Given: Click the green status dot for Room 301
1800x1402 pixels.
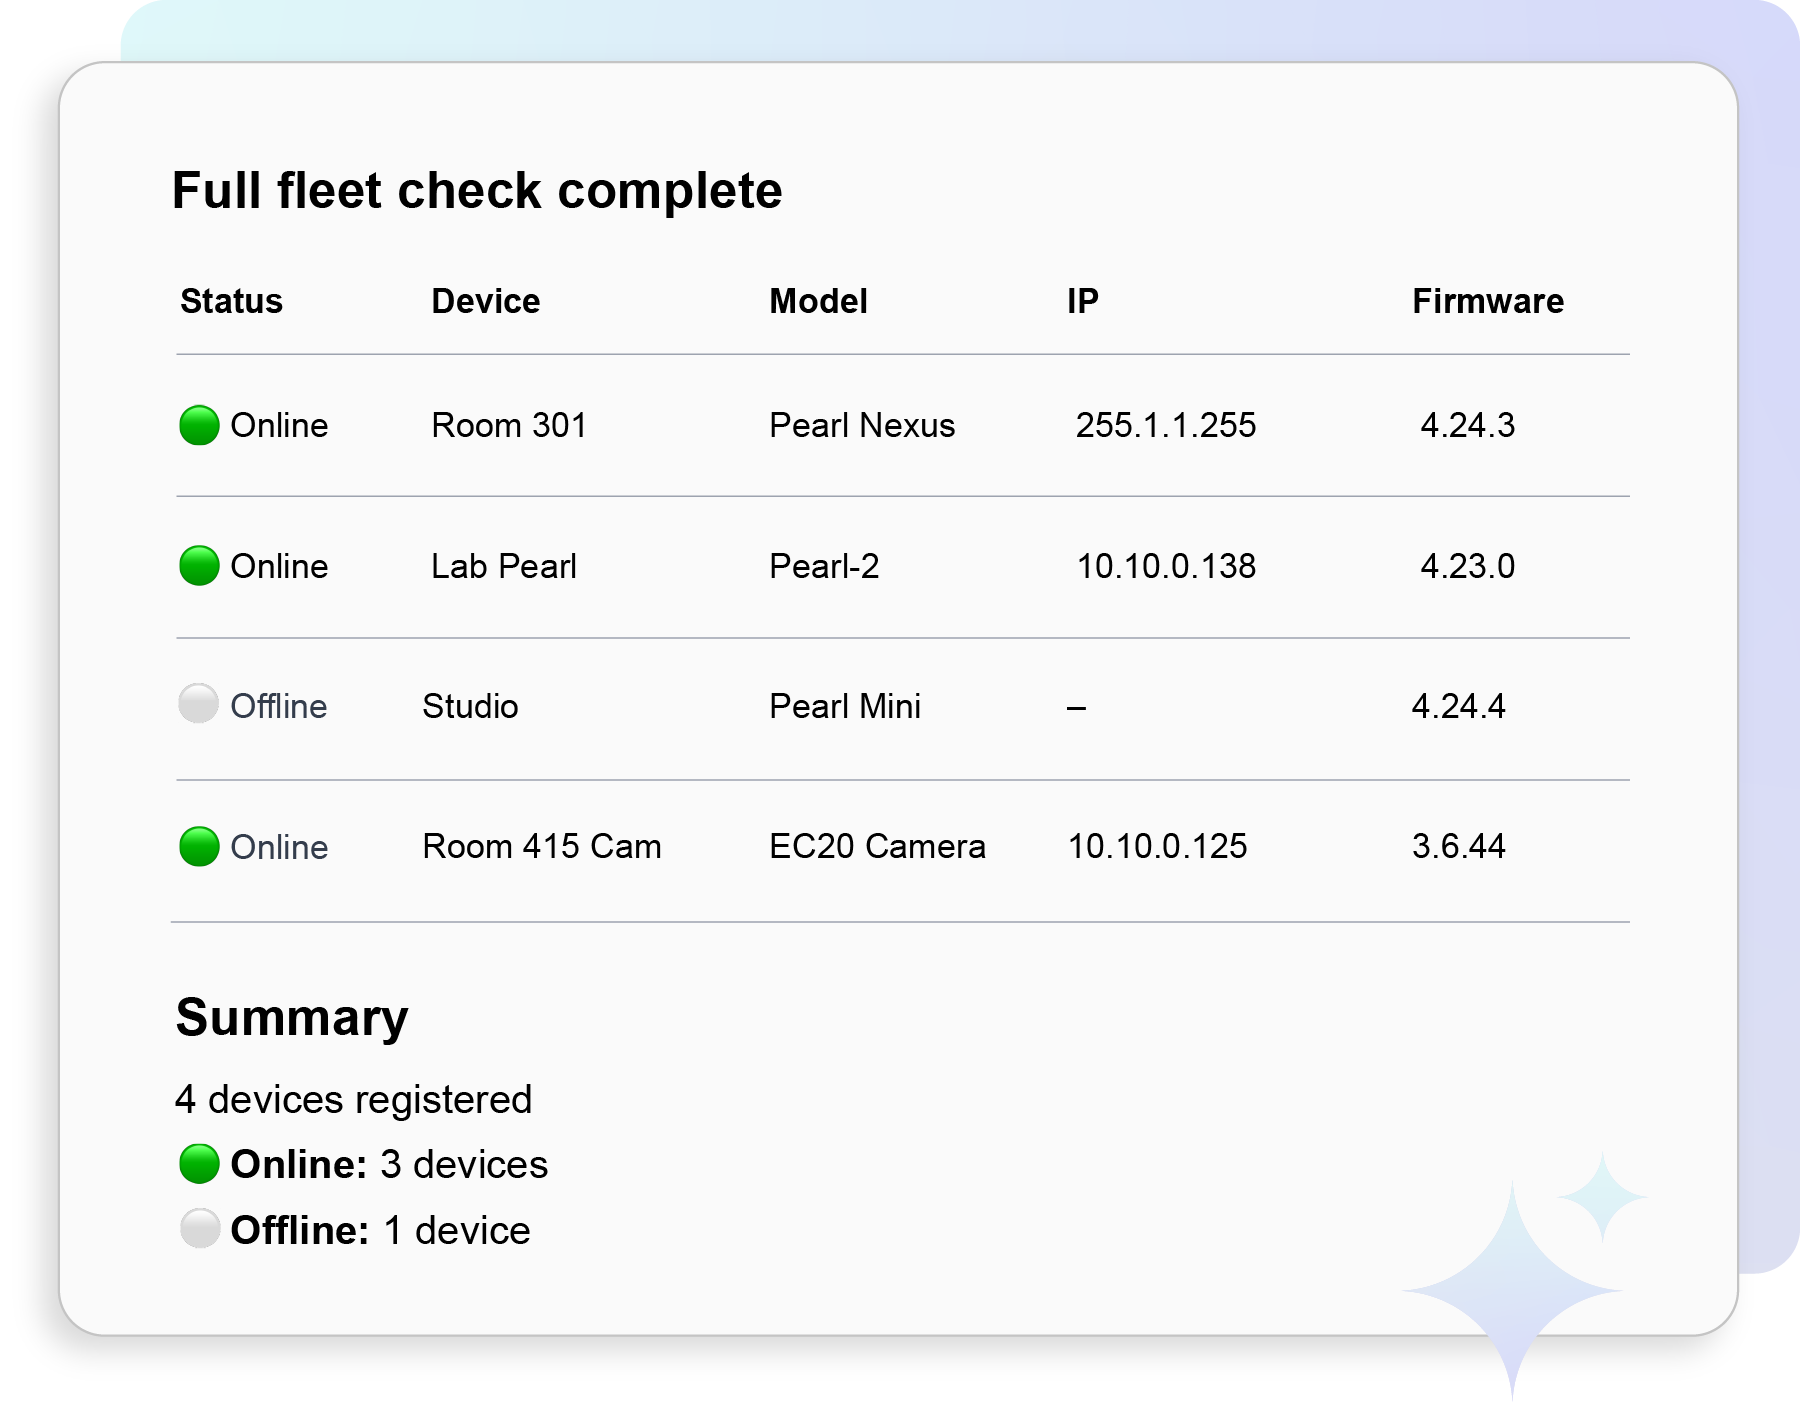Looking at the screenshot, I should tap(199, 425).
